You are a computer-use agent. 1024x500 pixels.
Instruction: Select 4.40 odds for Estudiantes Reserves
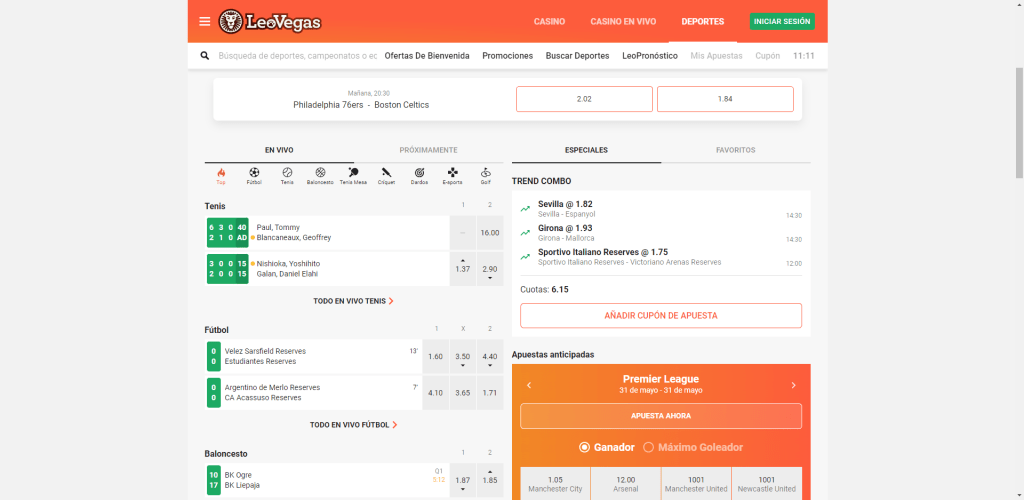tap(490, 356)
